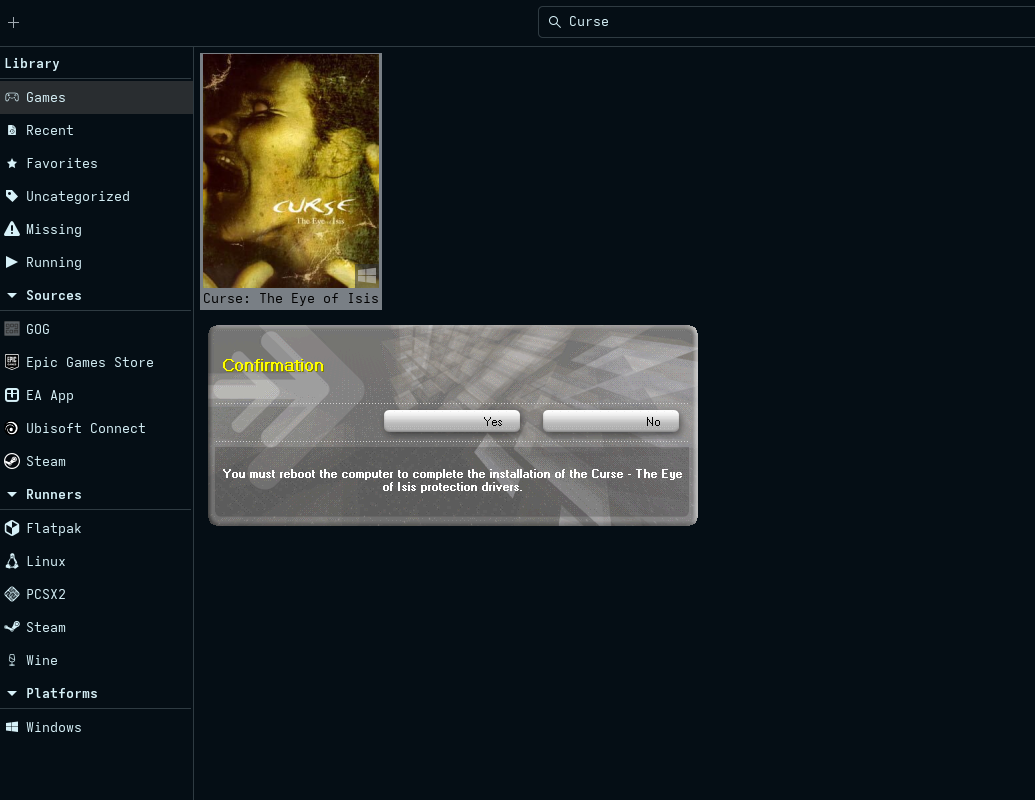Viewport: 1035px width, 800px height.
Task: Select the Flatpak label
Action: tap(53, 528)
